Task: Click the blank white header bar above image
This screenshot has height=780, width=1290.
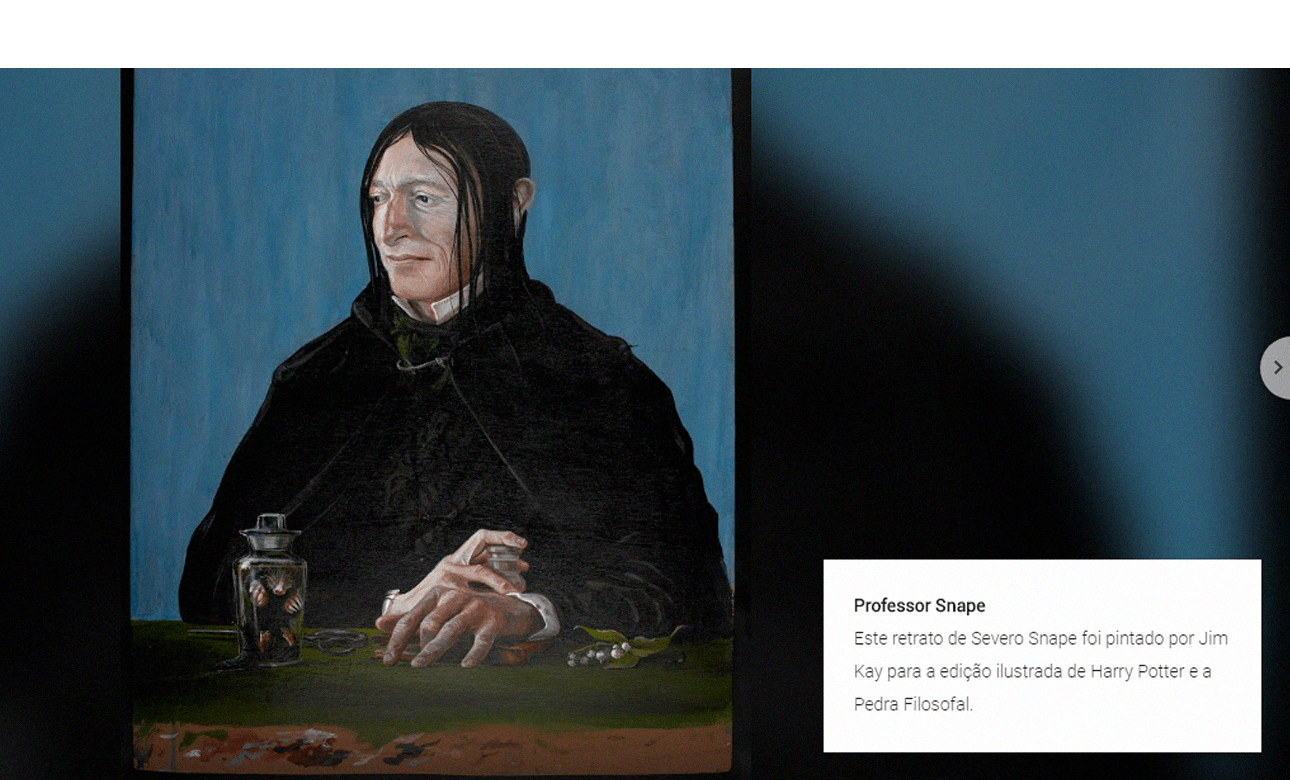Action: (645, 34)
